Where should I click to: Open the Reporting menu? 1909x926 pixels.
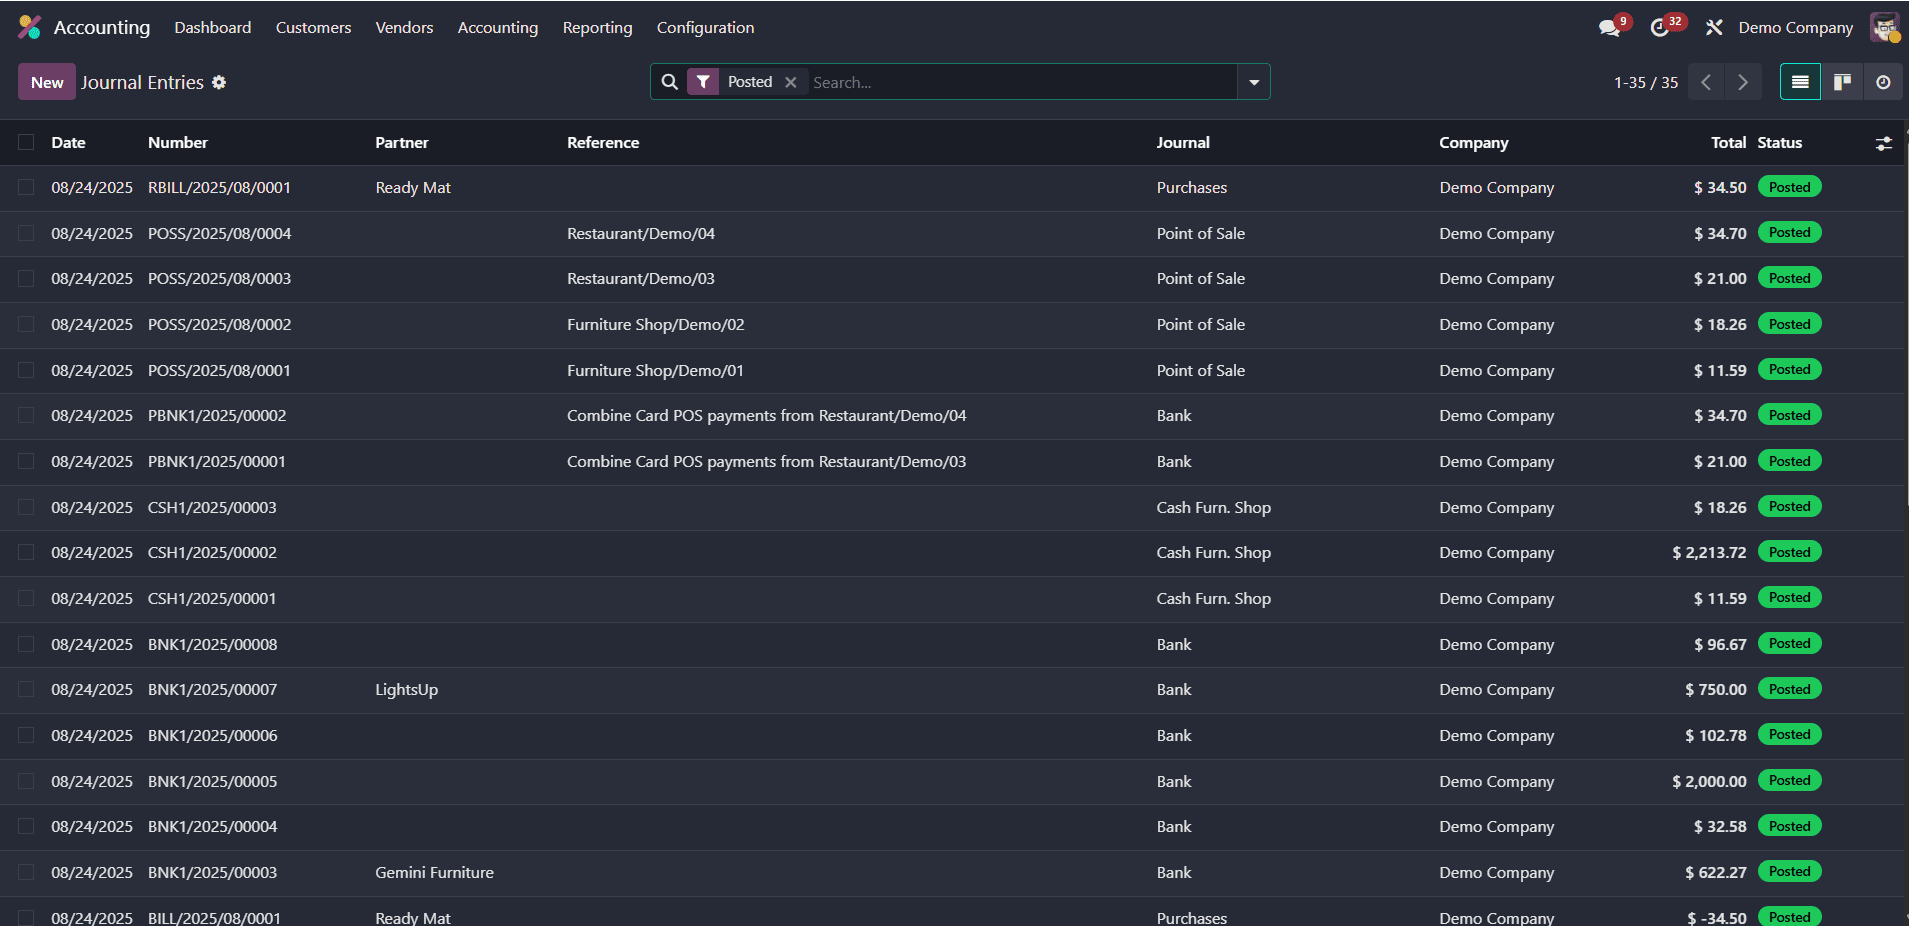[597, 28]
